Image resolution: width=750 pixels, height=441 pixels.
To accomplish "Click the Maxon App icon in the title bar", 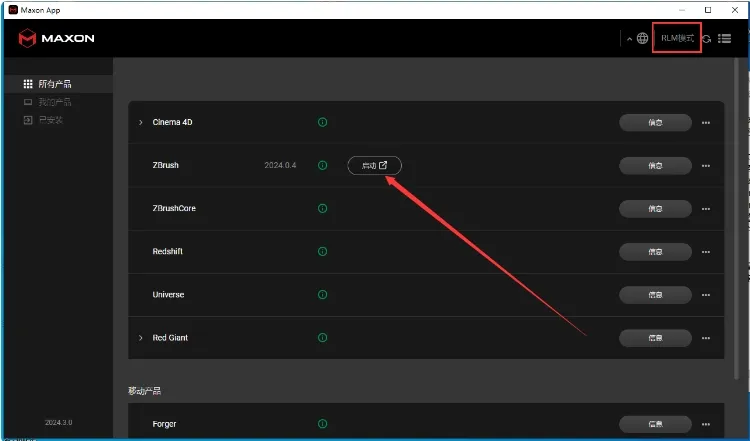I will click(13, 10).
